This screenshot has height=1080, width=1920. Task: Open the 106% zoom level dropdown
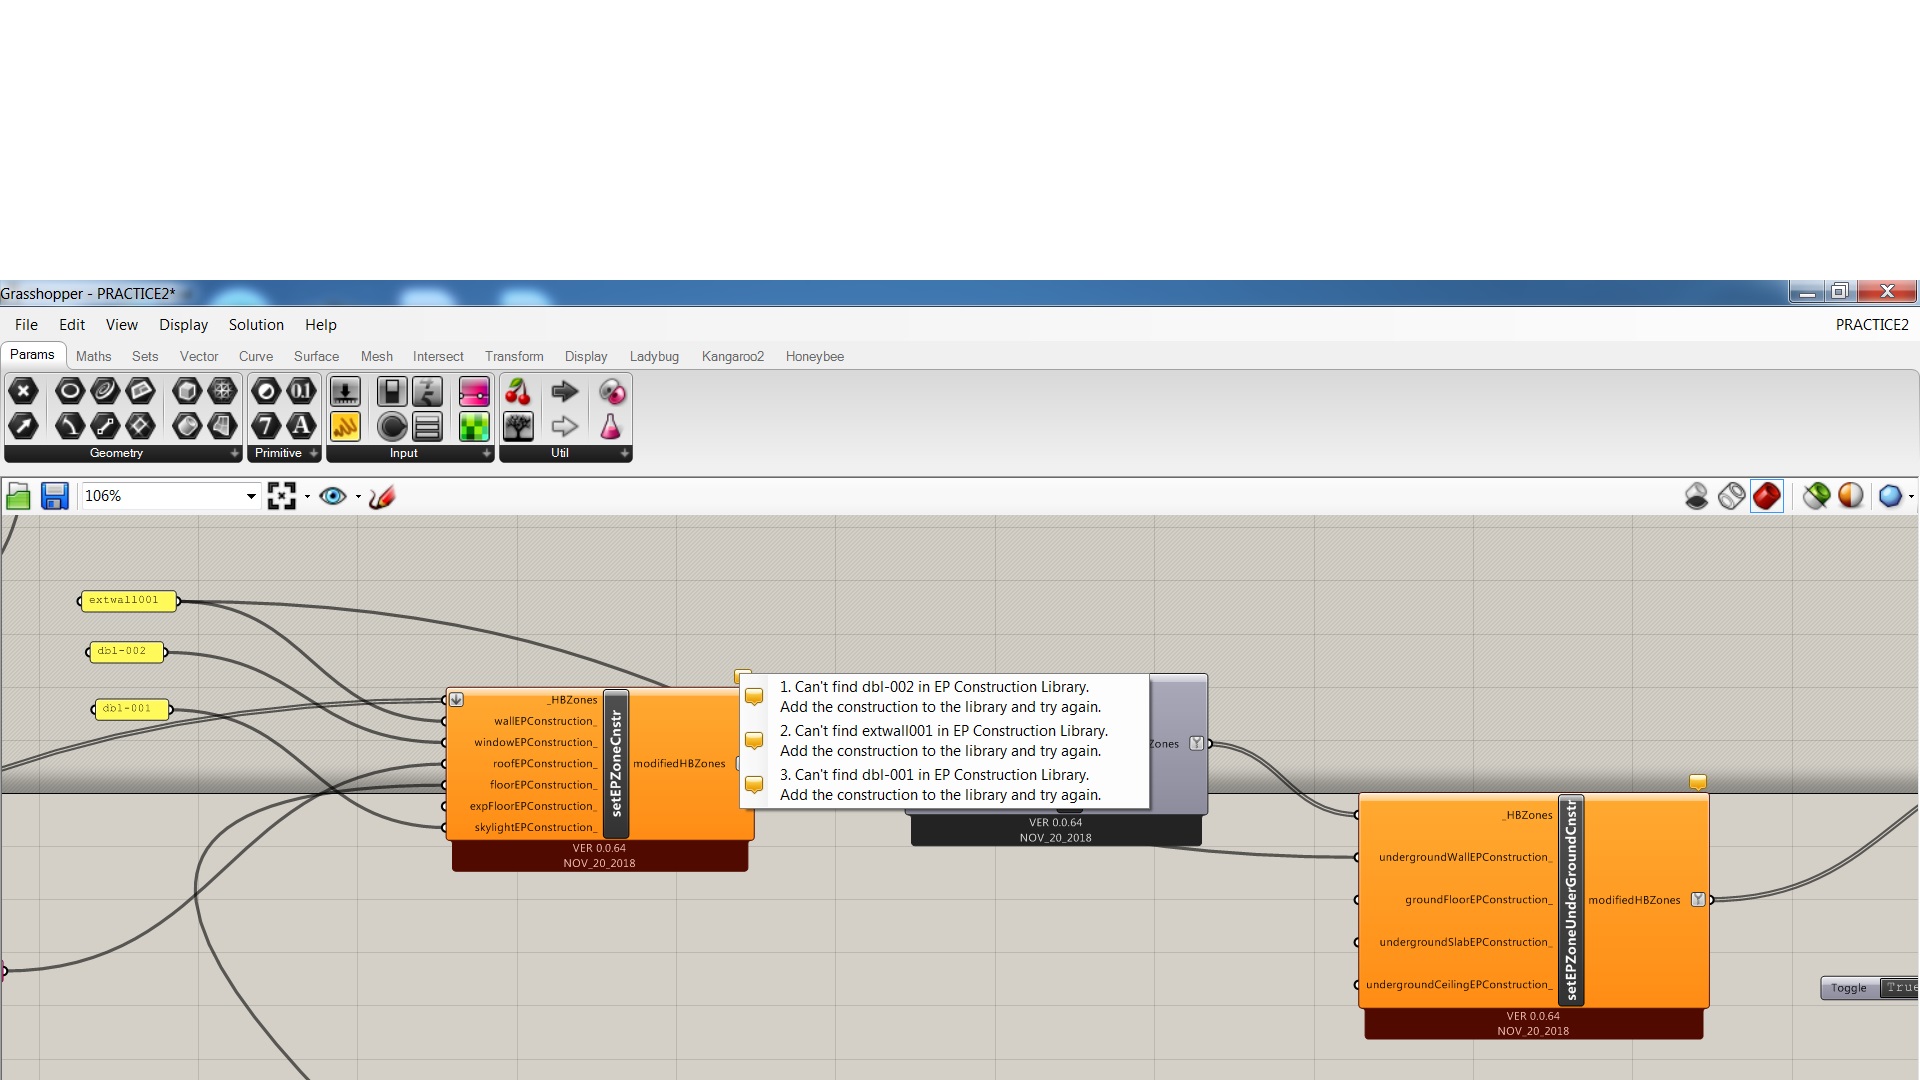[251, 496]
